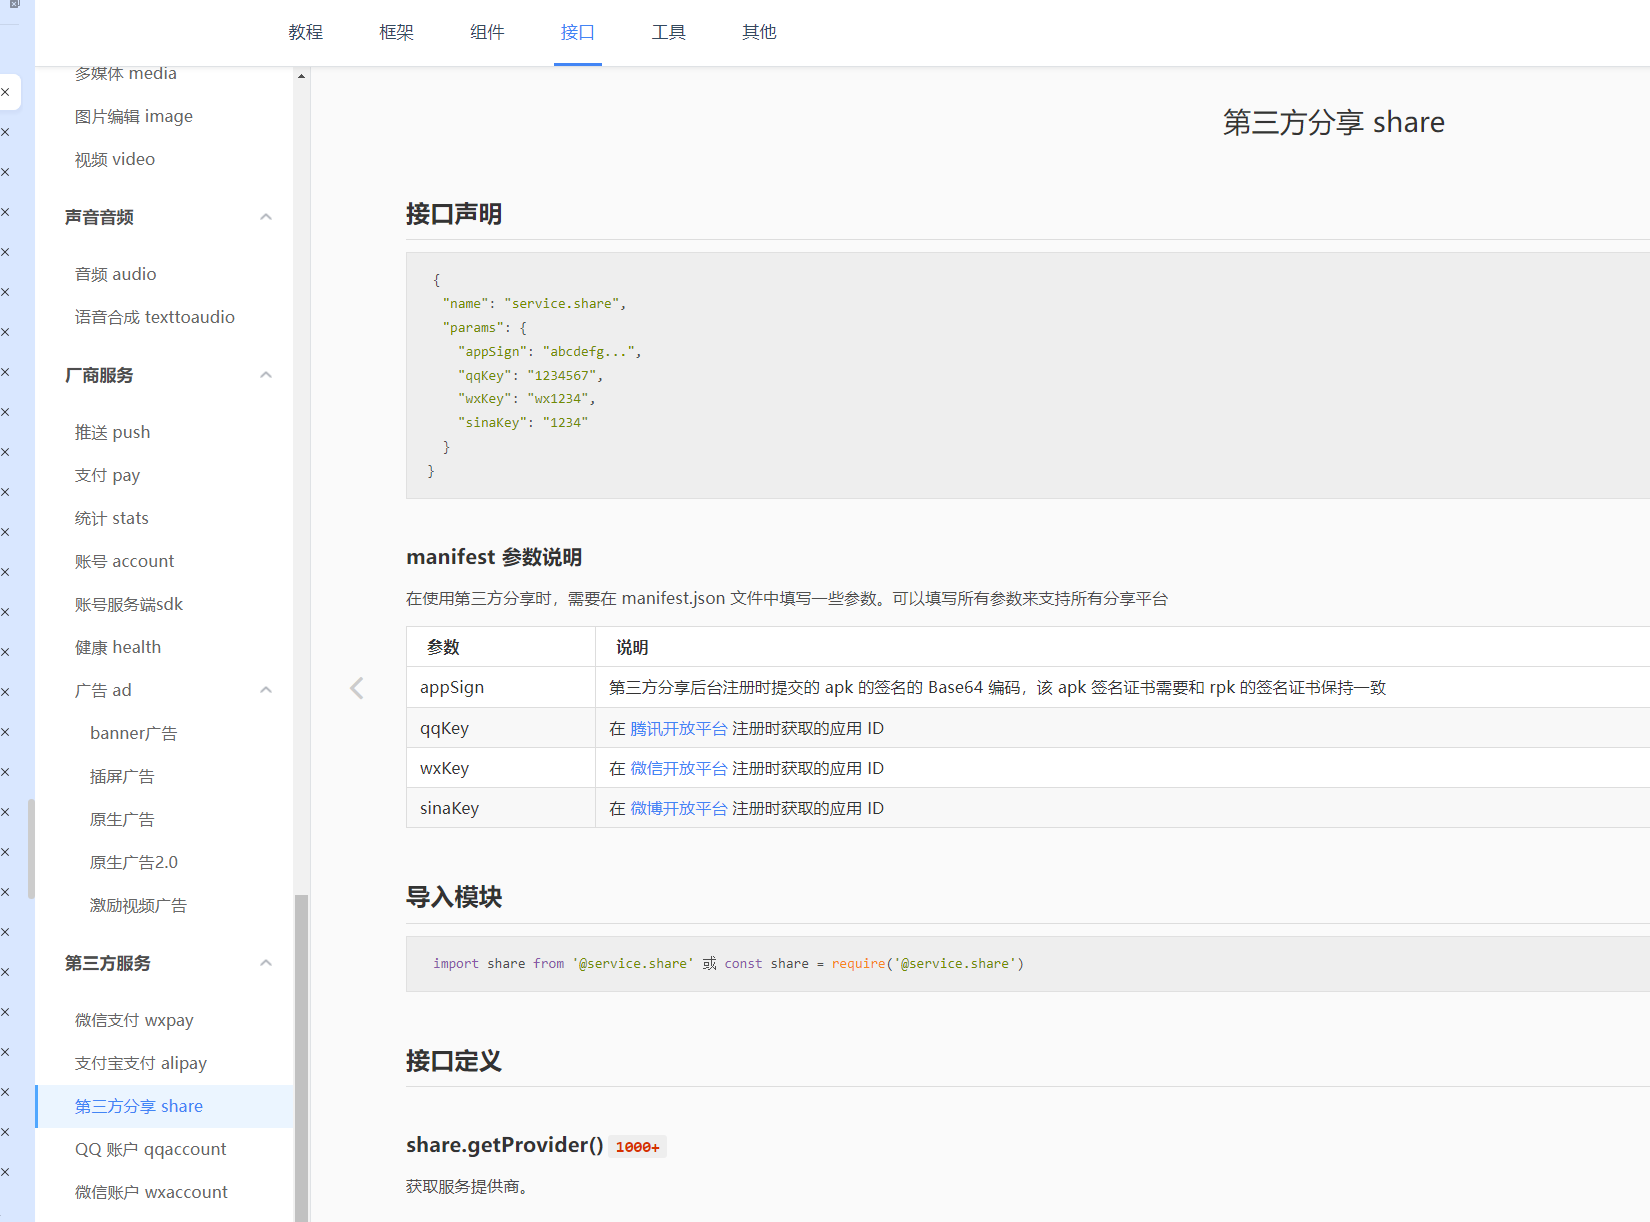Open 语音合成 texttoaudio page
The width and height of the screenshot is (1650, 1222).
click(155, 317)
